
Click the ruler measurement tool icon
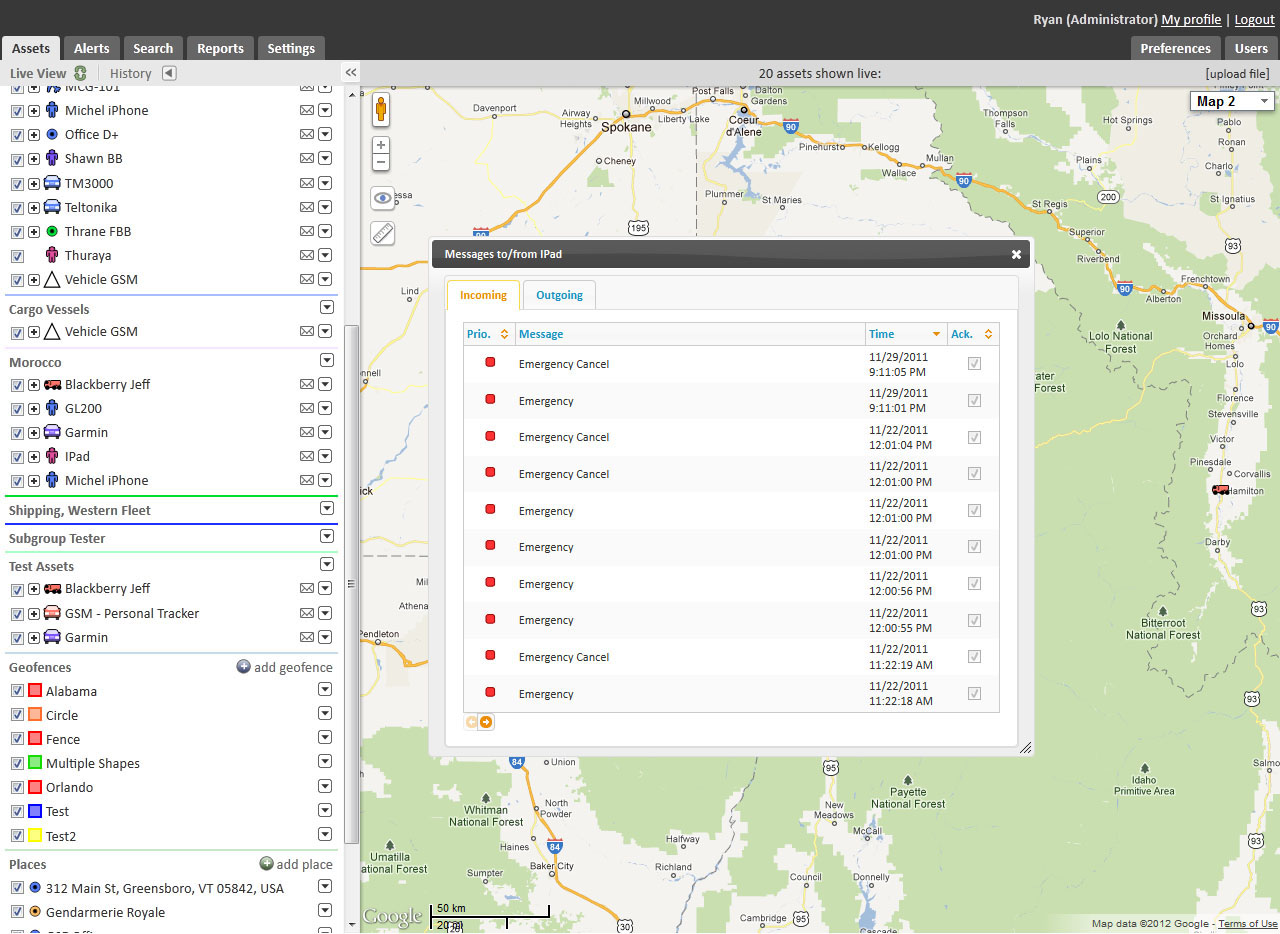pyautogui.click(x=383, y=233)
